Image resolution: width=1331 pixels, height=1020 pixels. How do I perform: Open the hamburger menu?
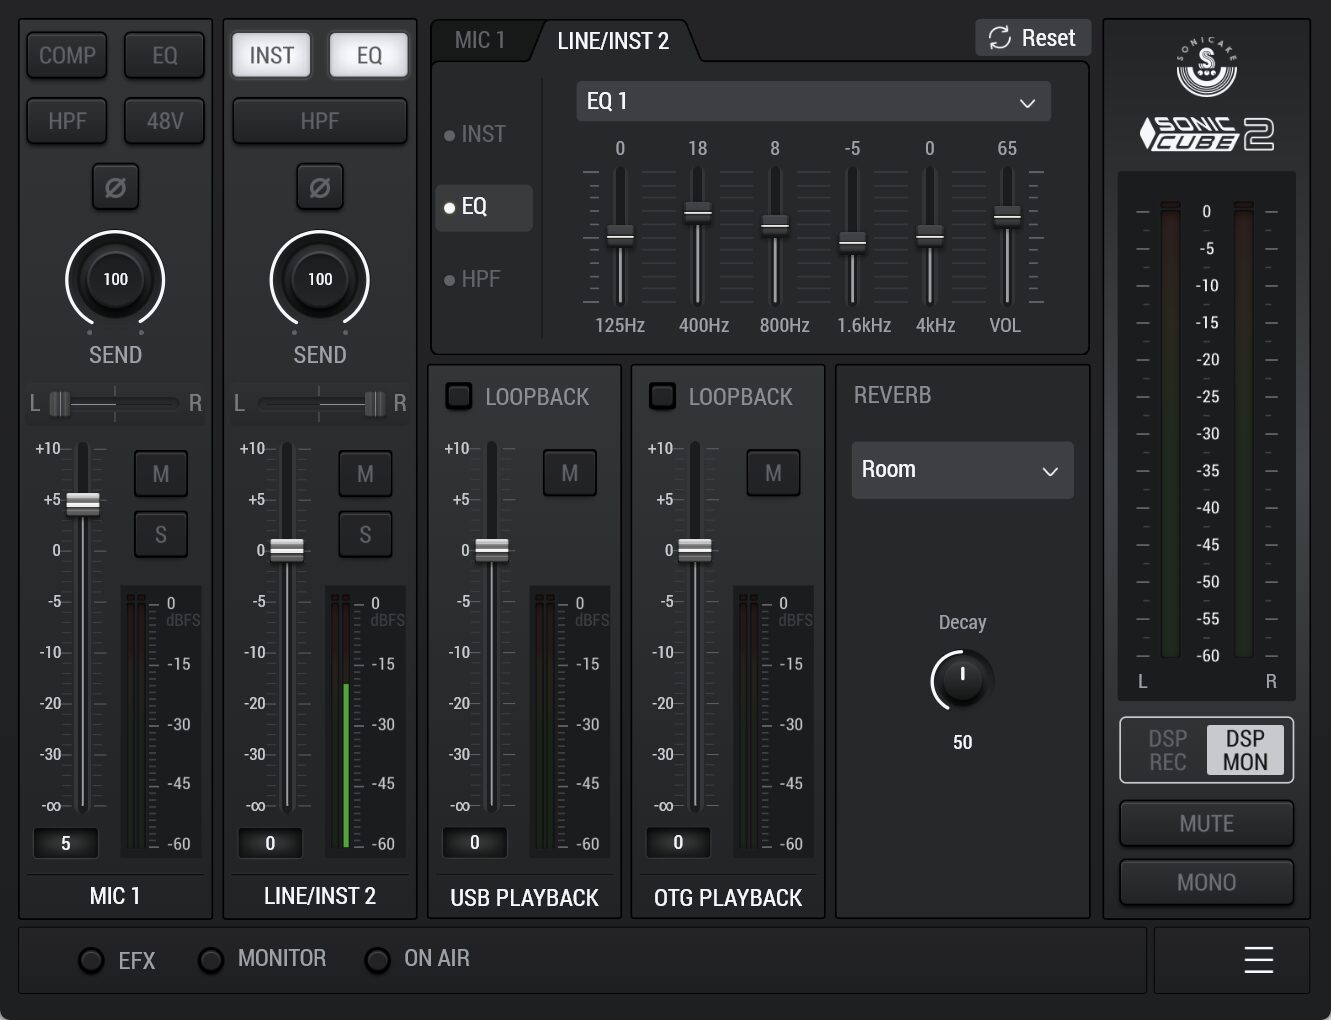[x=1258, y=960]
